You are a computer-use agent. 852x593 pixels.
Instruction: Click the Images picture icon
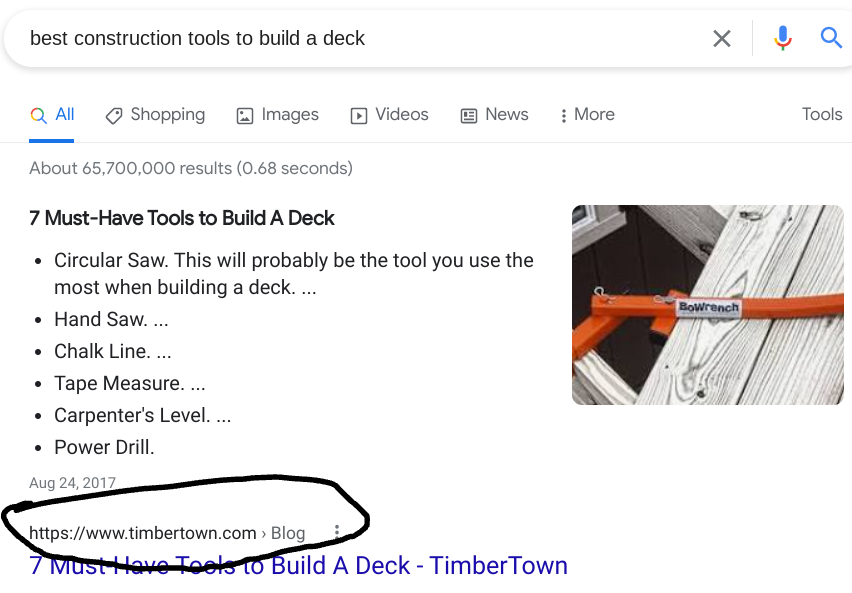point(245,115)
